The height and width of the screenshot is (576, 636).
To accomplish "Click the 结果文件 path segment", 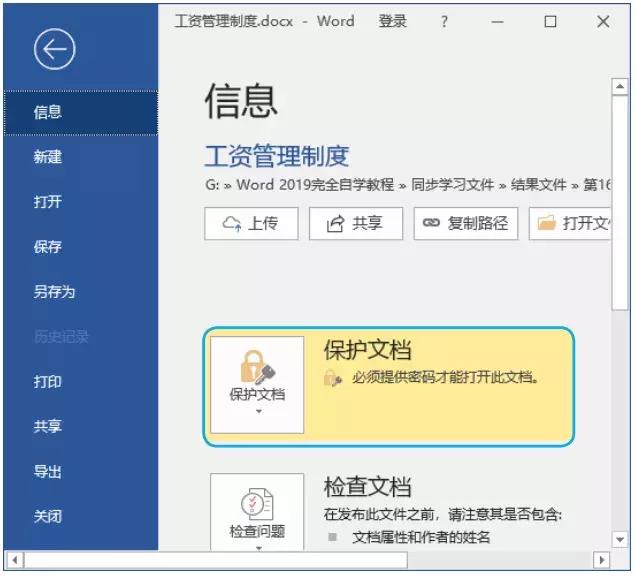I will (539, 185).
